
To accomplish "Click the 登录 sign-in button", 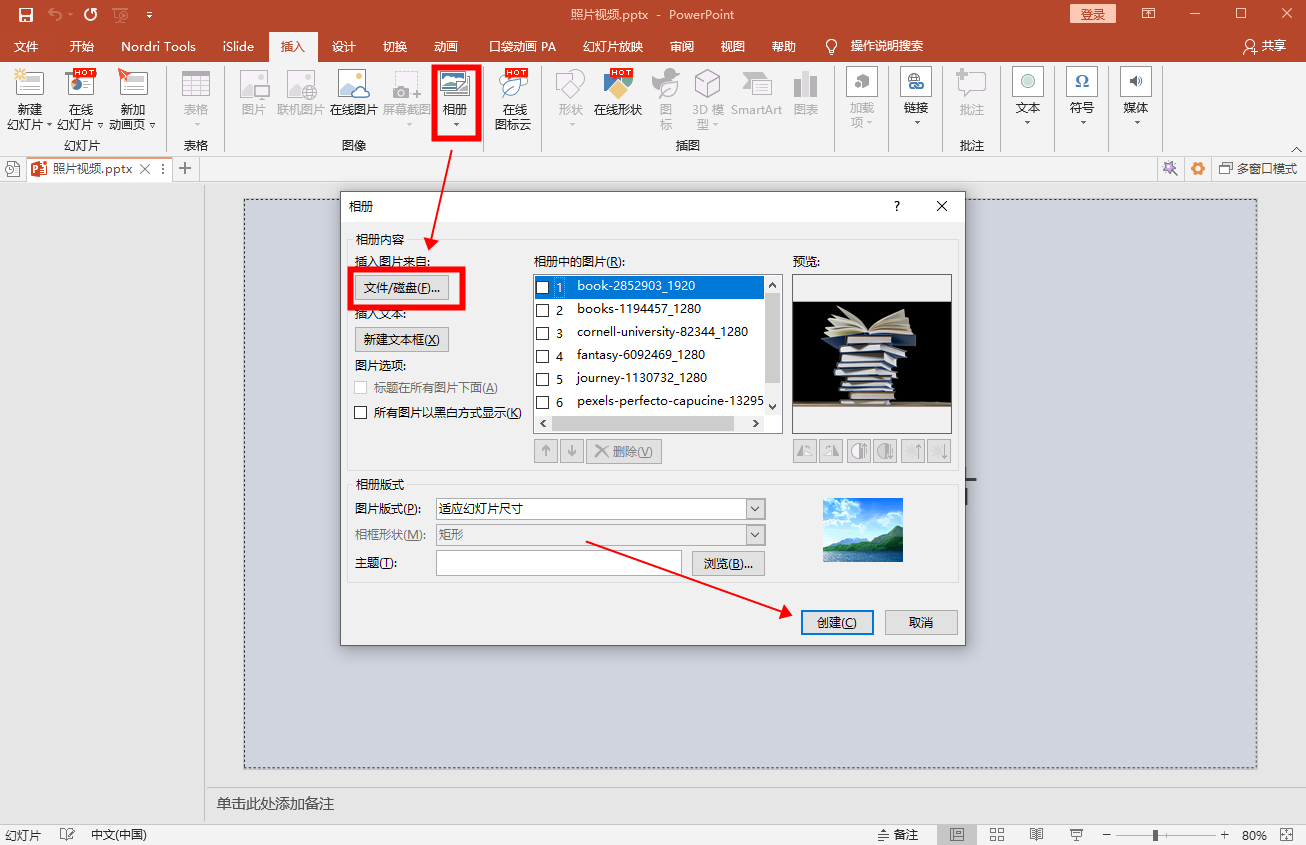I will 1093,14.
